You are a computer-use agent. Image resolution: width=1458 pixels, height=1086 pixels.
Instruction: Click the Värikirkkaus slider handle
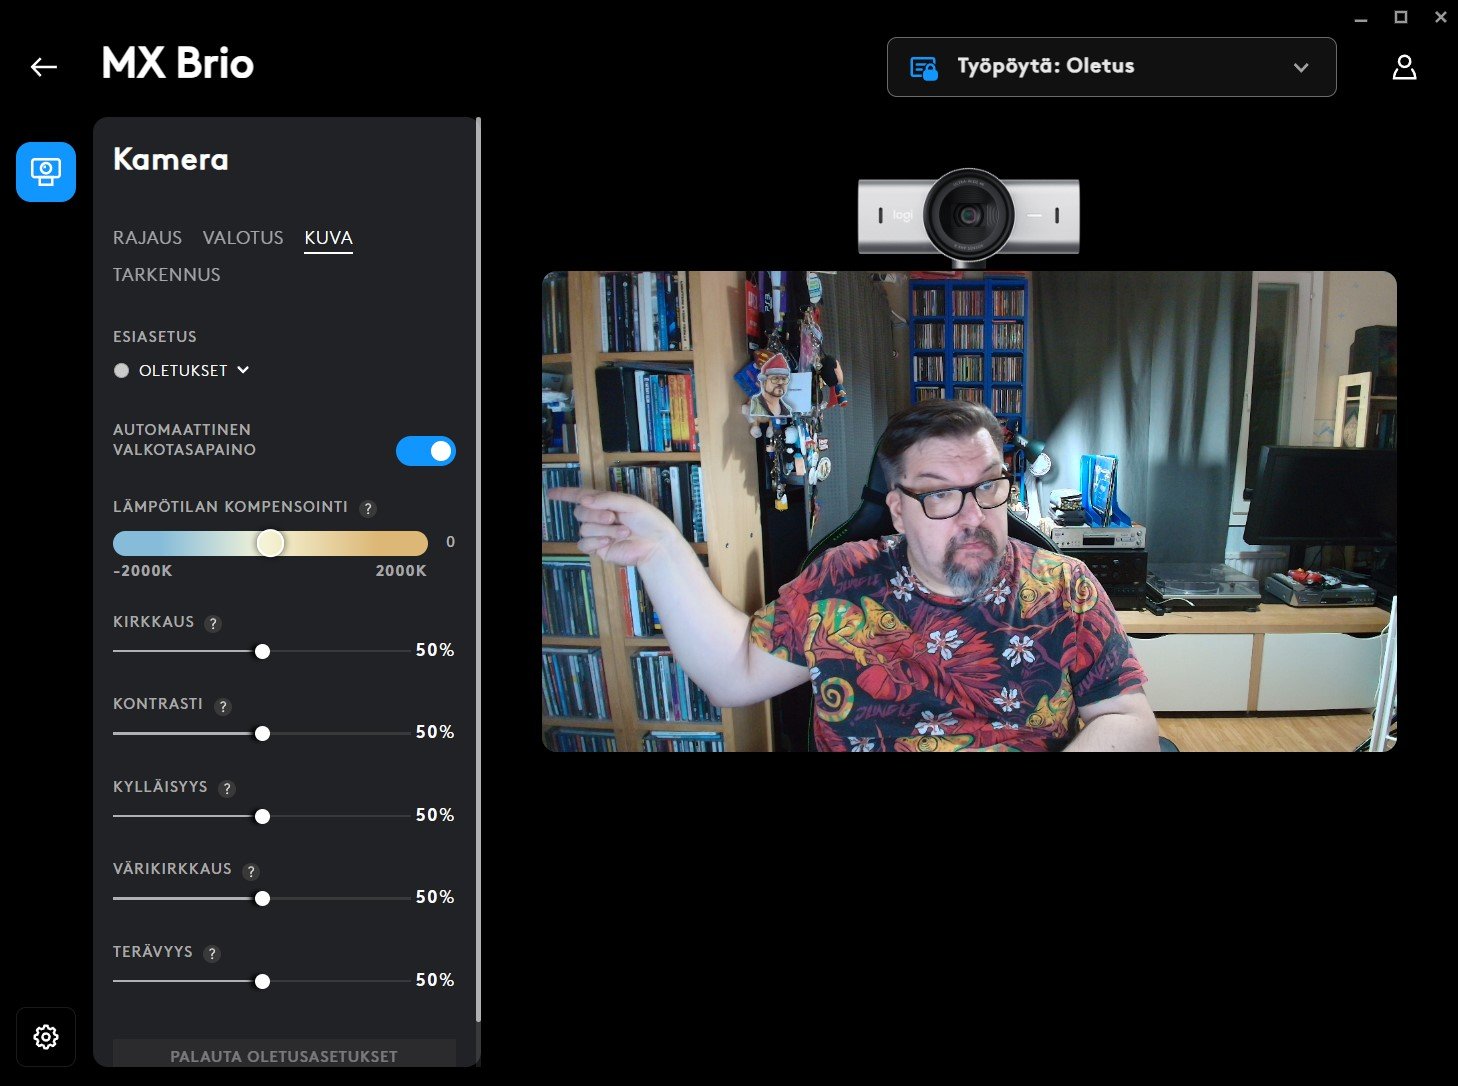coord(262,899)
